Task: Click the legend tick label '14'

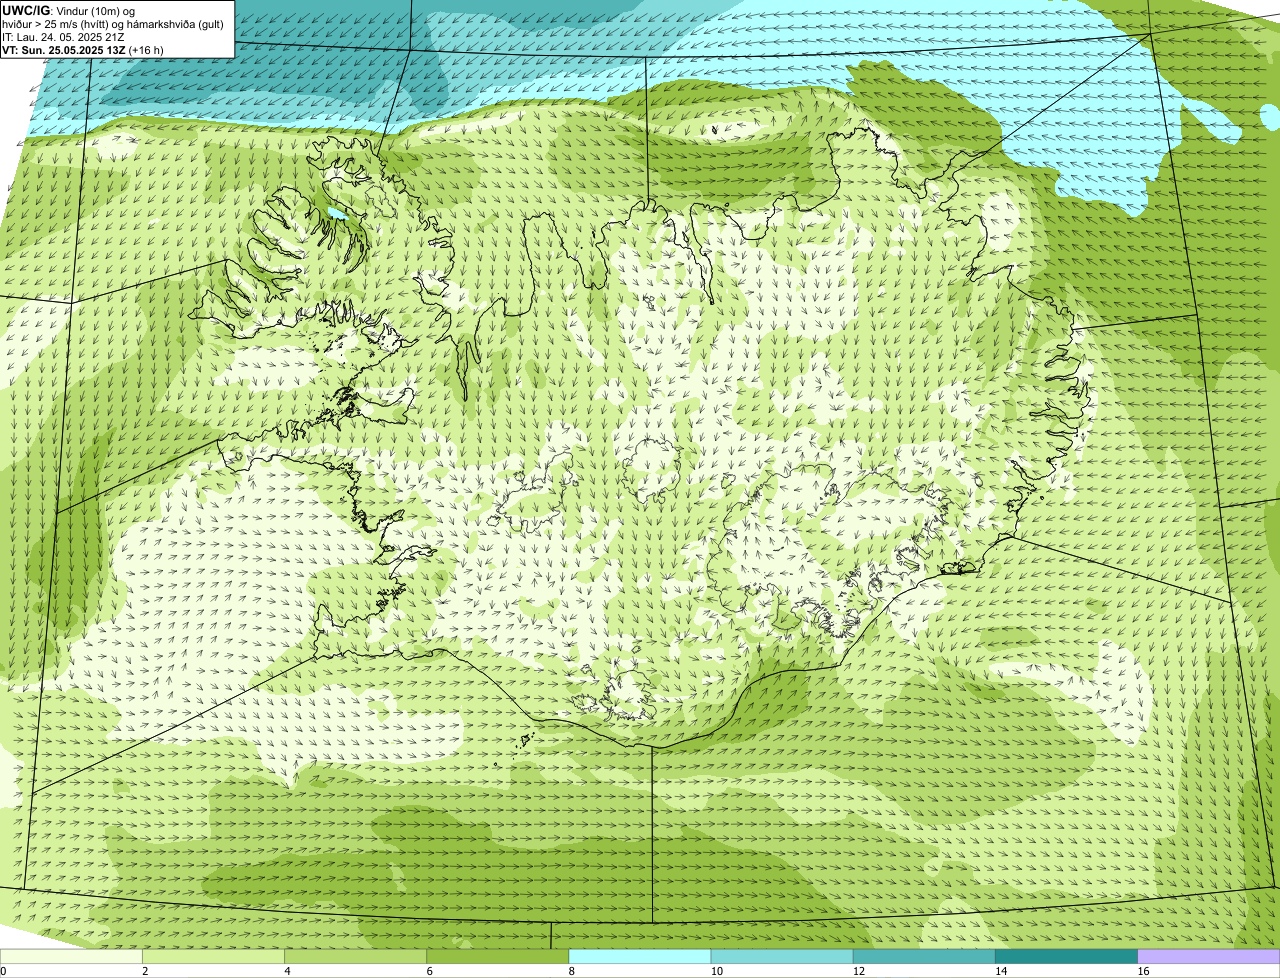Action: (1000, 971)
